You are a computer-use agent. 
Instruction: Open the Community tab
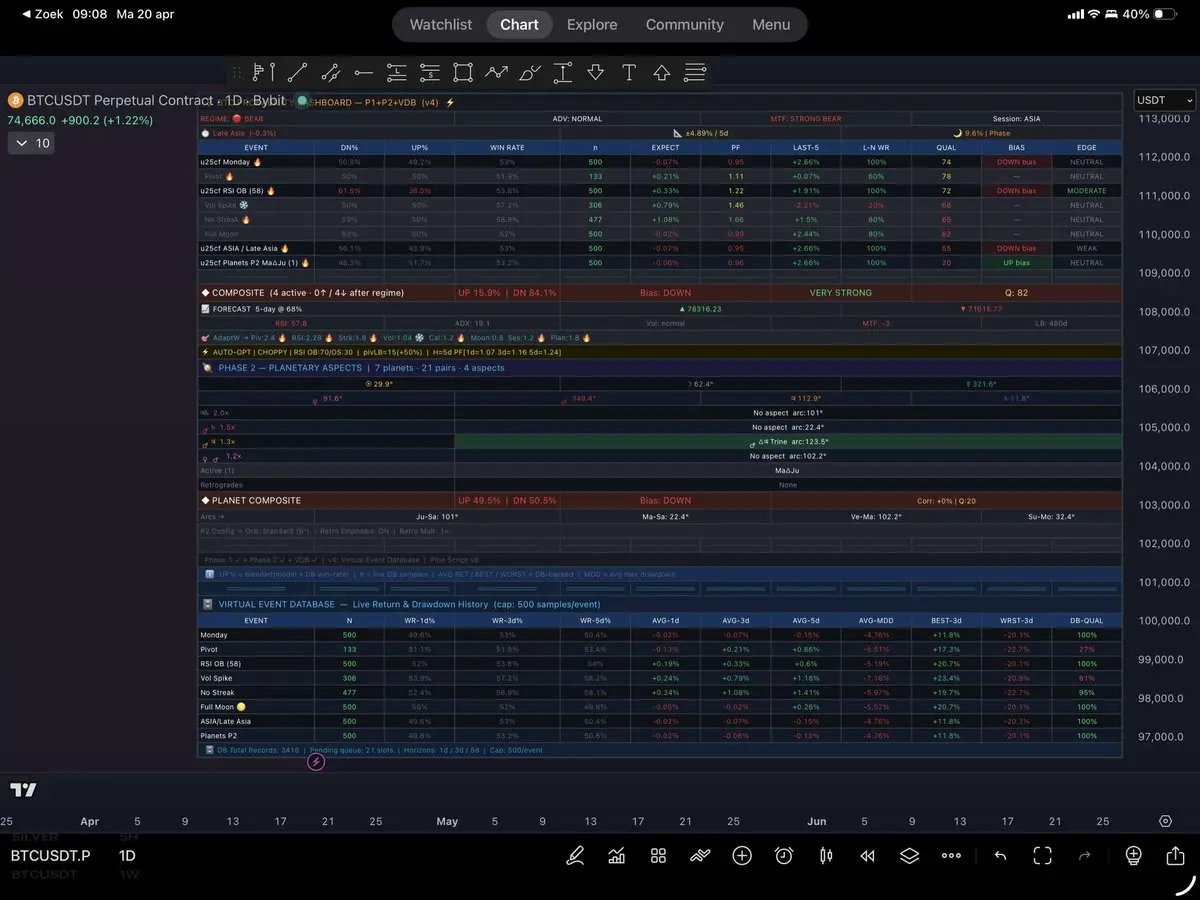pyautogui.click(x=684, y=25)
